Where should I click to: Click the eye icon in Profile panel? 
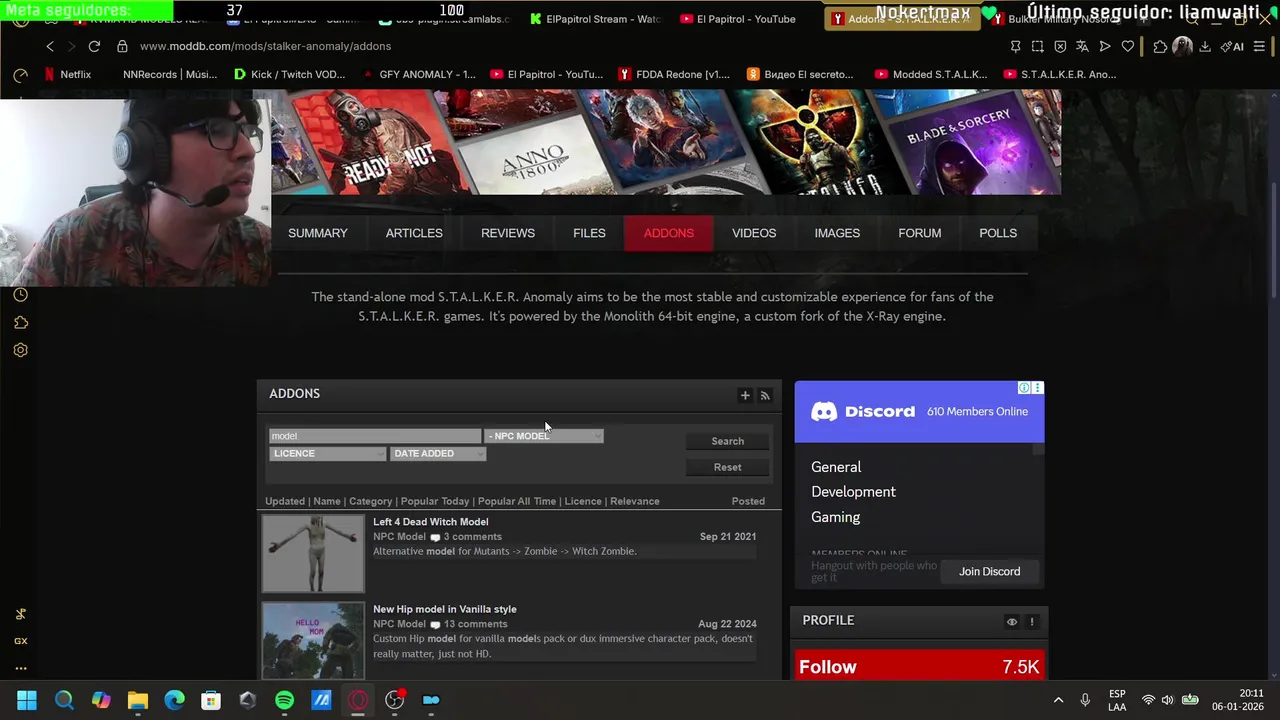1012,622
